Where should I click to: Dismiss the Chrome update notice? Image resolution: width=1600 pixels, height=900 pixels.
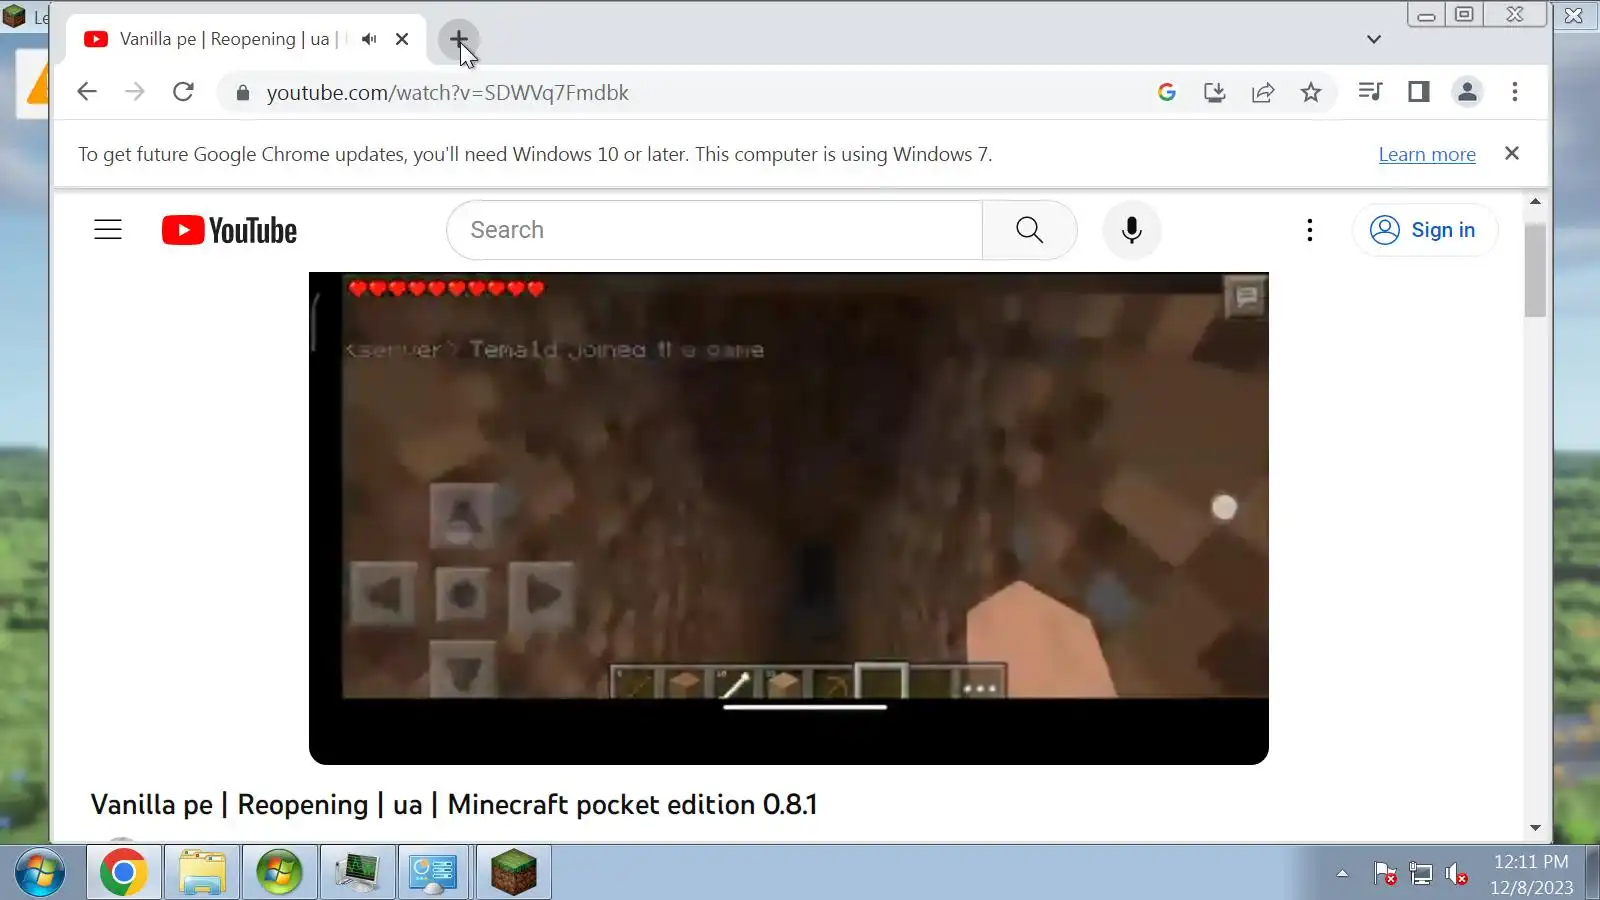click(x=1512, y=153)
